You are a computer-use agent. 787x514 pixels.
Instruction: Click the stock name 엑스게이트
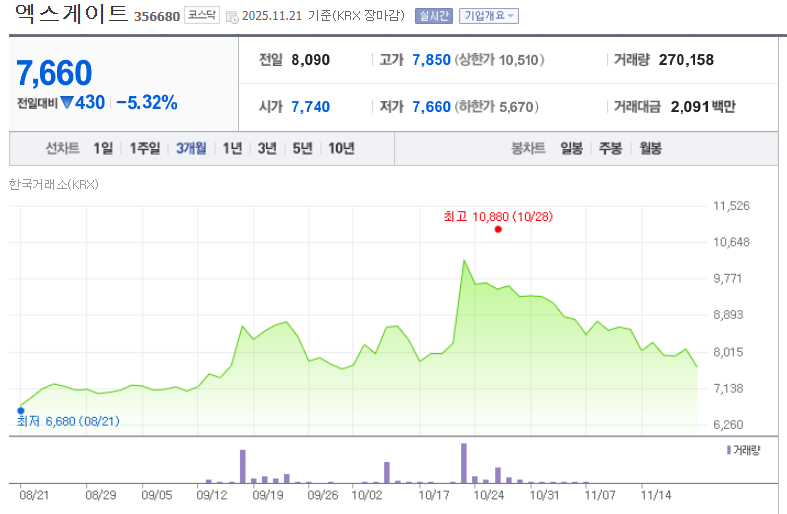point(71,13)
